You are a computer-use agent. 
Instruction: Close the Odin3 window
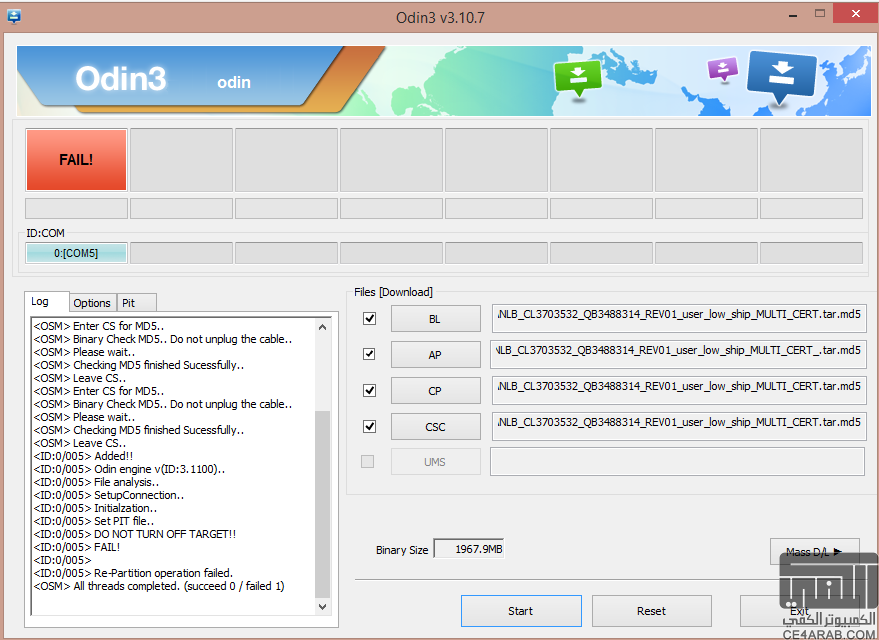pos(855,13)
